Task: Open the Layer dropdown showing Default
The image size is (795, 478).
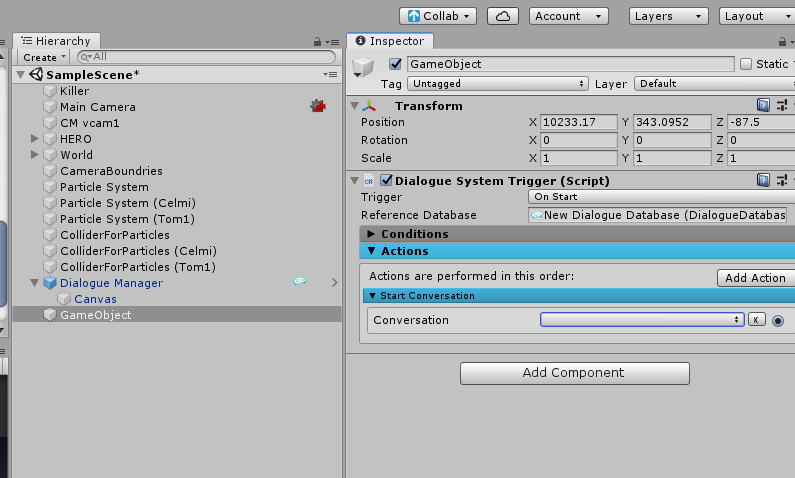Action: 714,84
